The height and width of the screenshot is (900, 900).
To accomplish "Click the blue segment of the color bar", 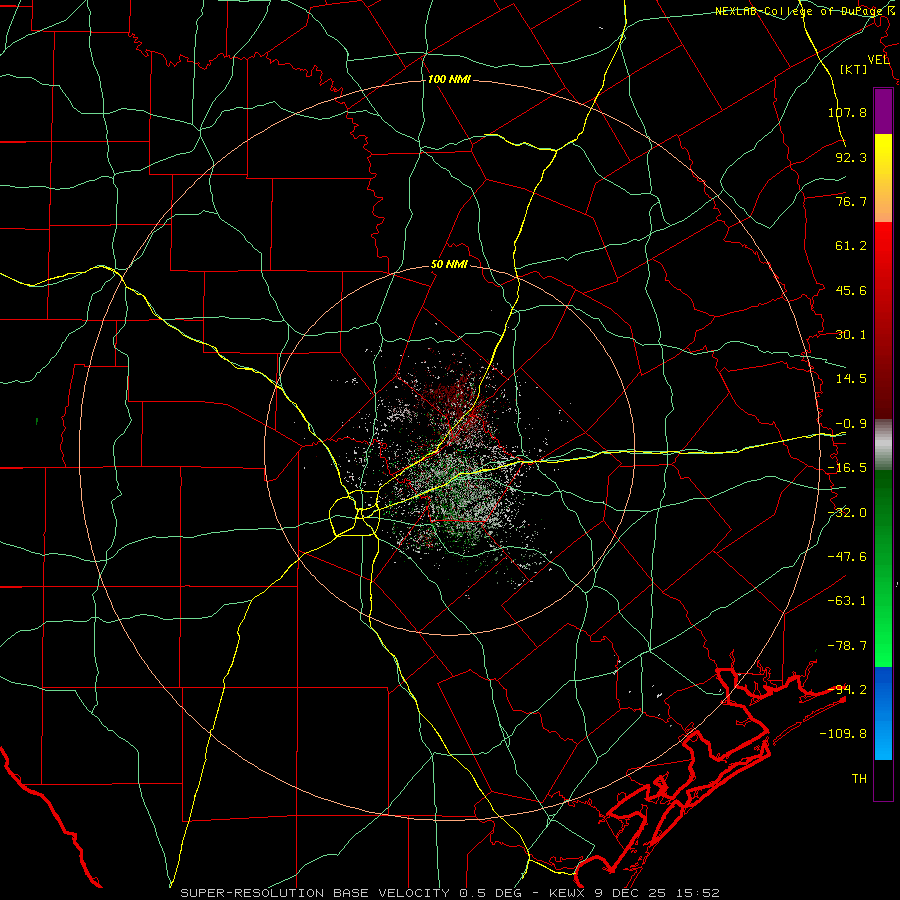I will click(883, 713).
